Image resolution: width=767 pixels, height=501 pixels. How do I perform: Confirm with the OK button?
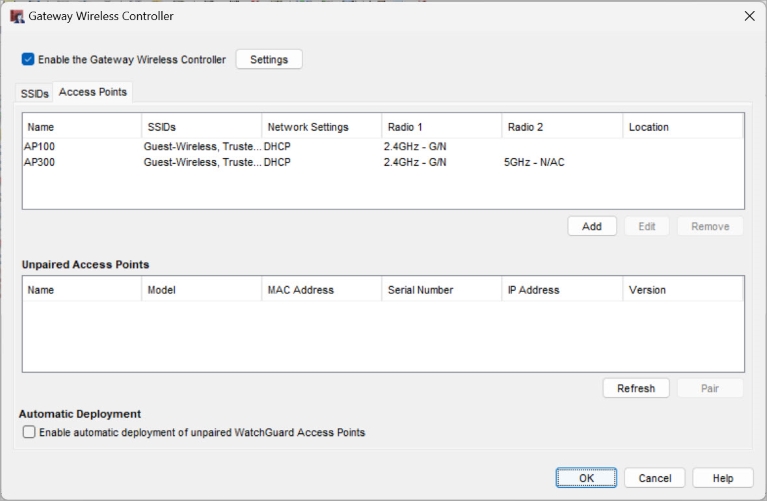coord(586,478)
